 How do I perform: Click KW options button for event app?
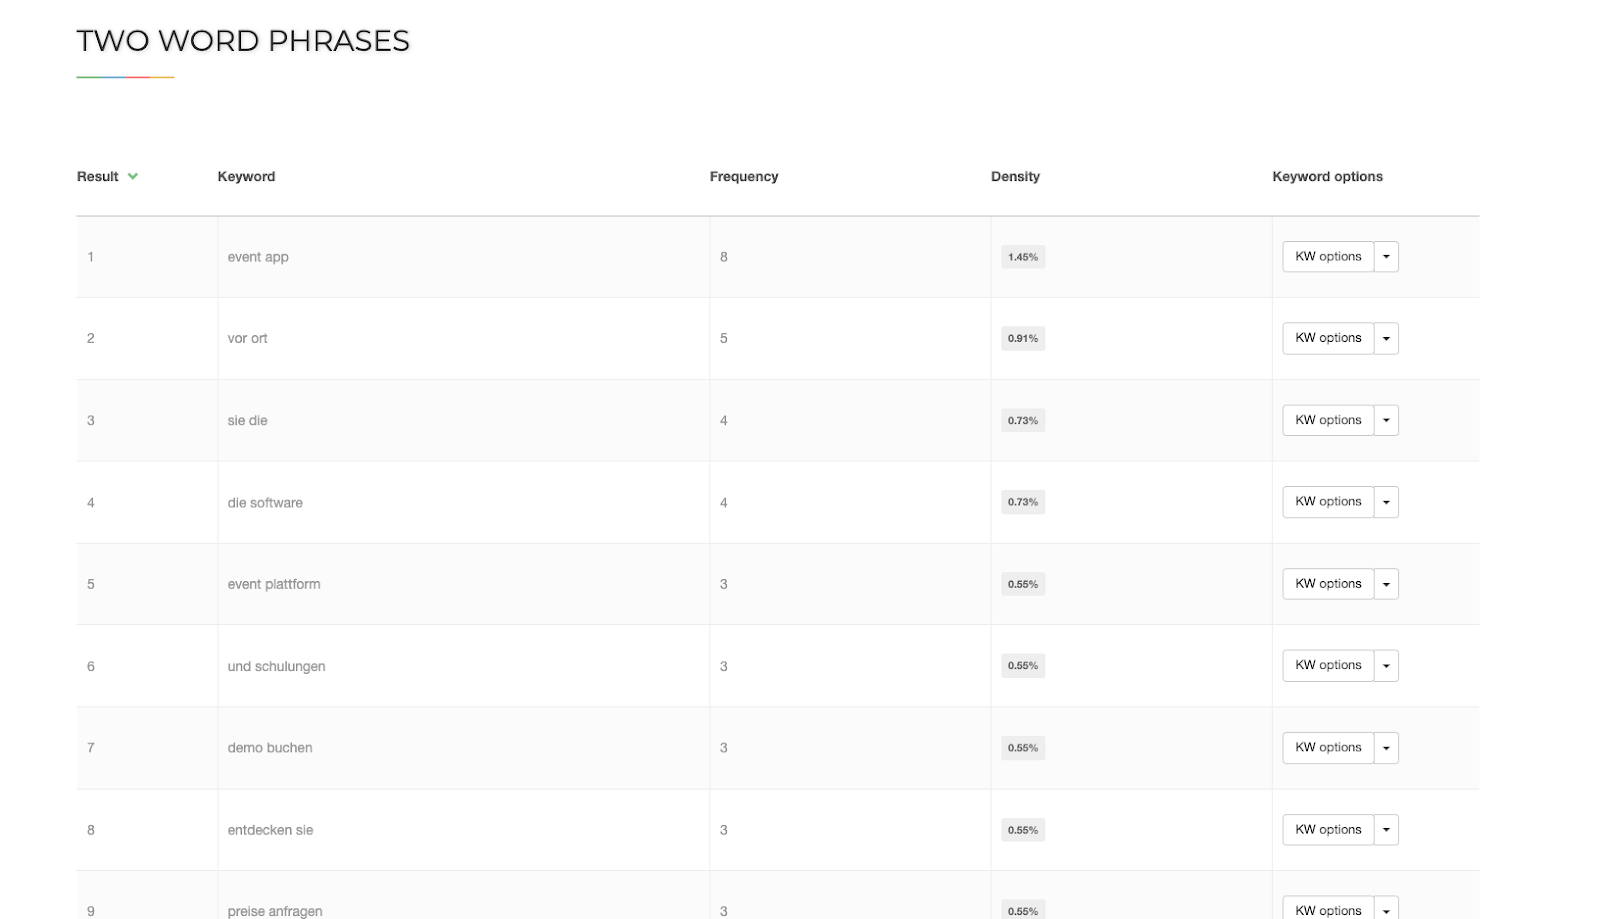tap(1327, 257)
